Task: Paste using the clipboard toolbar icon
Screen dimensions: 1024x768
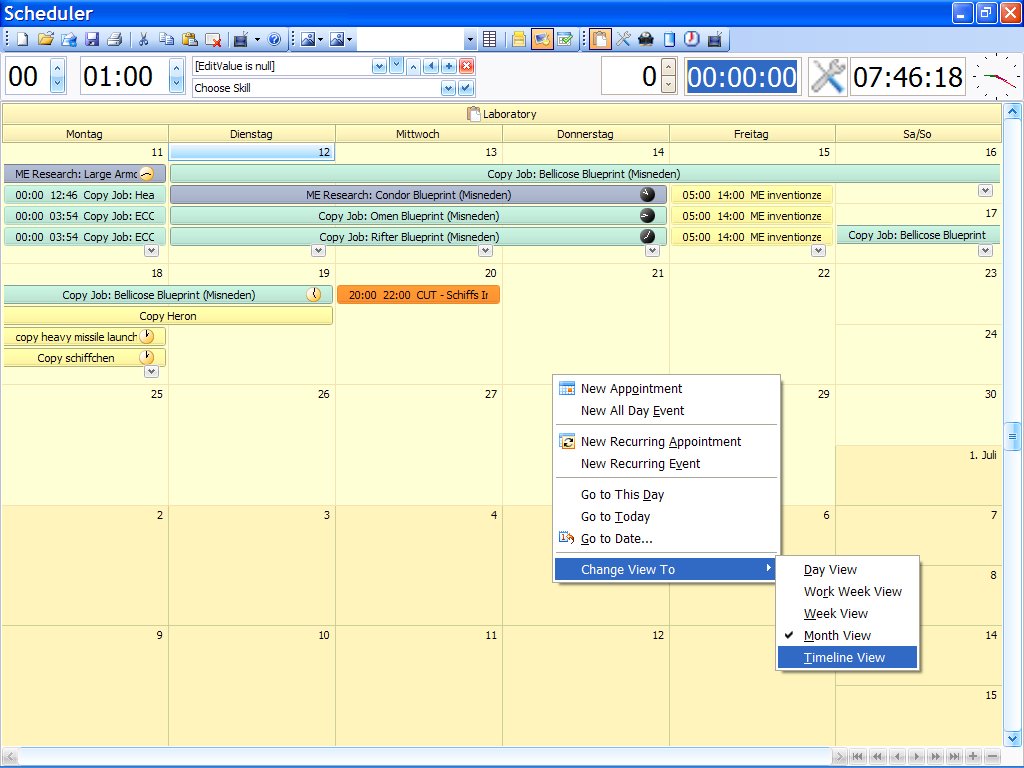Action: pyautogui.click(x=189, y=40)
